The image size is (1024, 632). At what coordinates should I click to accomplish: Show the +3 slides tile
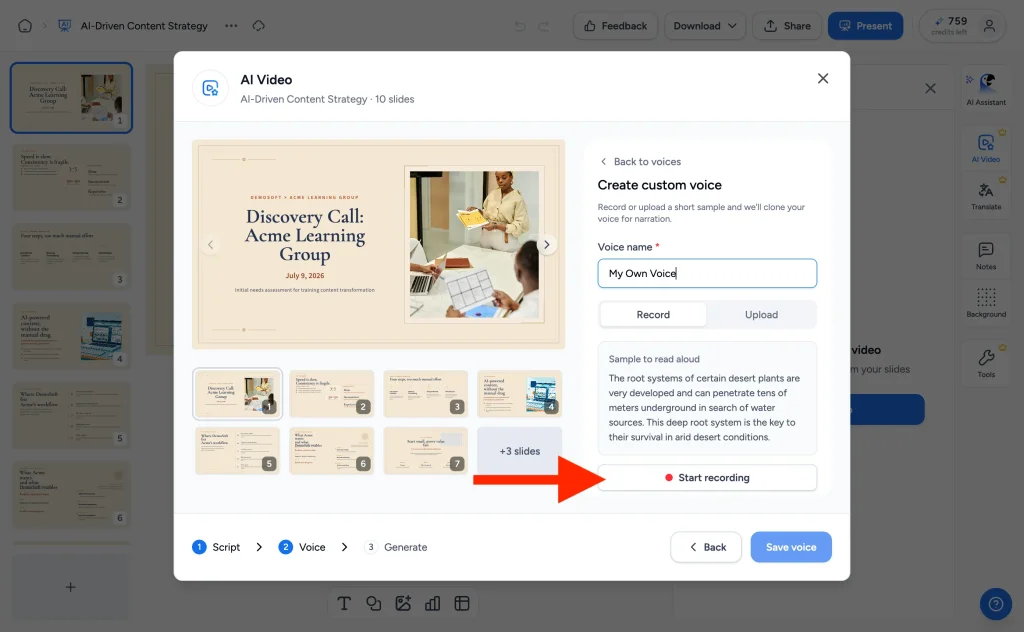tap(520, 451)
